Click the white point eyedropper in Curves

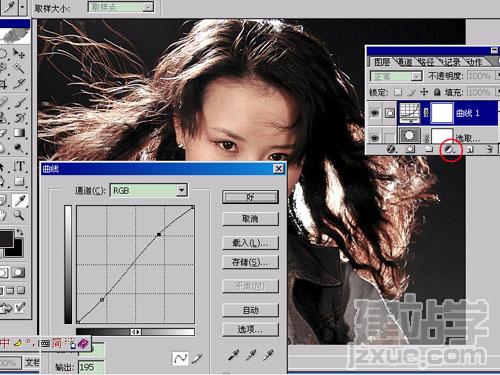pyautogui.click(x=269, y=355)
